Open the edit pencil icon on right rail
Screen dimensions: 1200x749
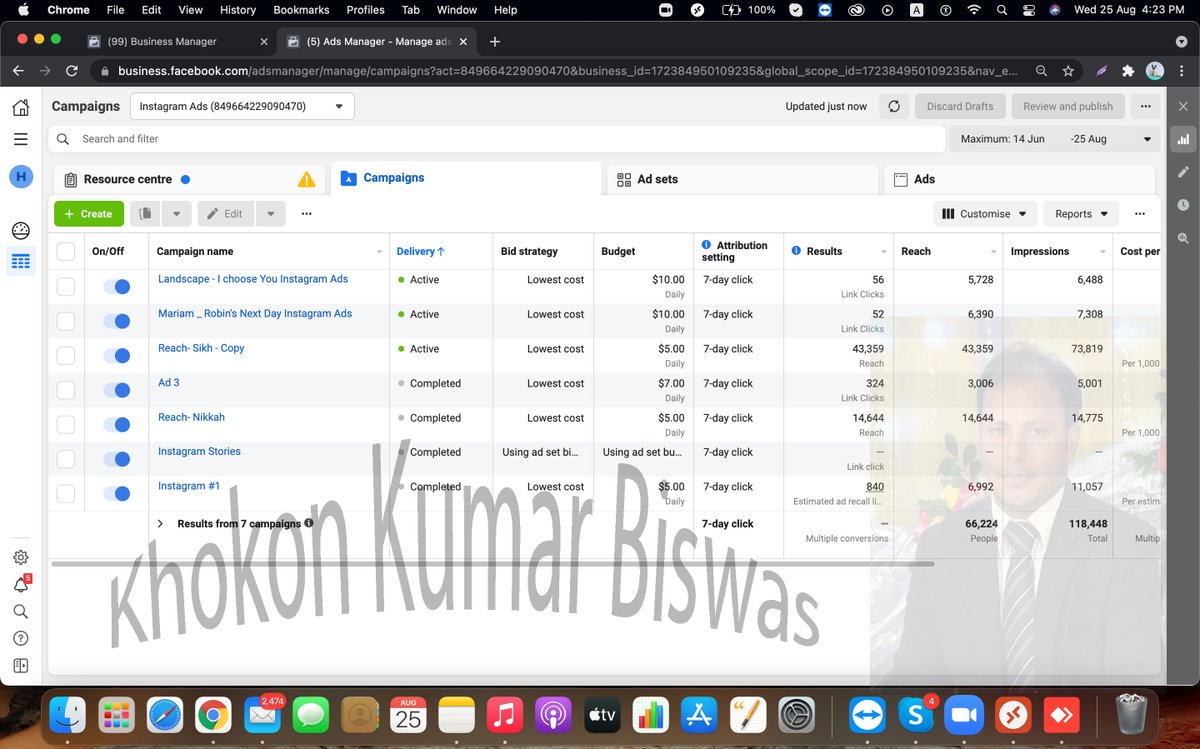click(1183, 172)
